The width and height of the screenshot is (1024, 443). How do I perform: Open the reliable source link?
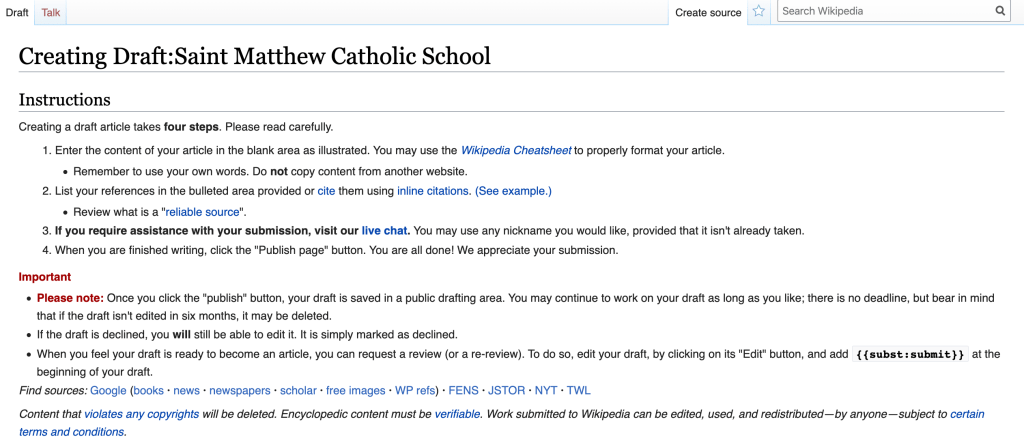click(x=201, y=211)
